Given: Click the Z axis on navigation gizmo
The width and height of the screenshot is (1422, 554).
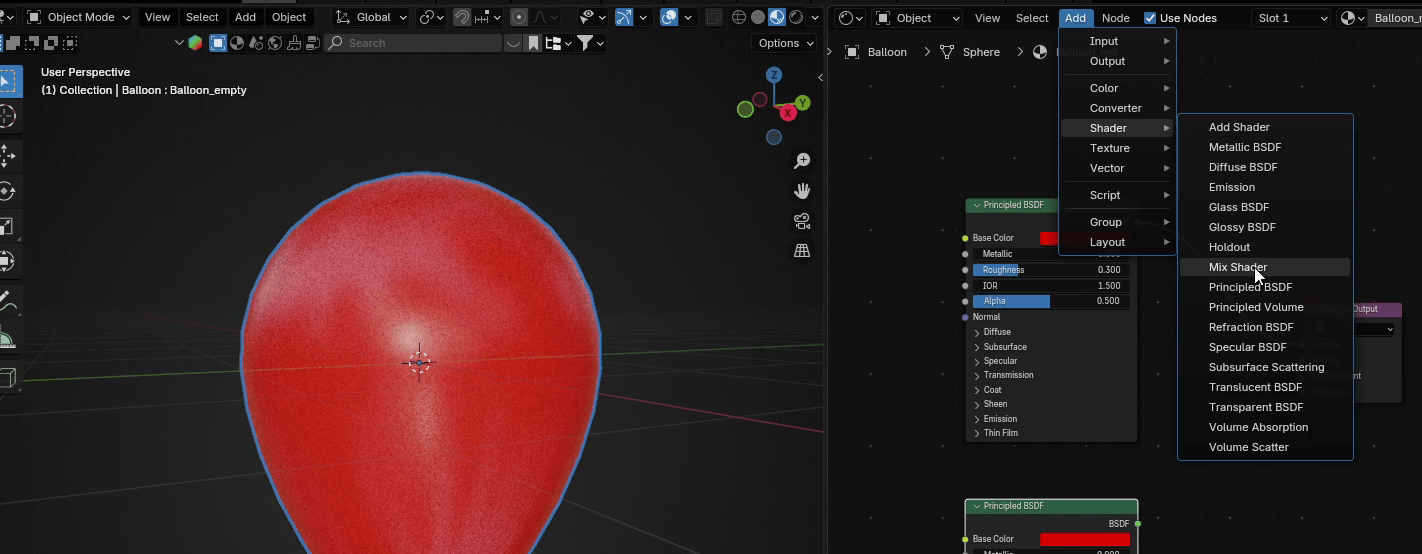Looking at the screenshot, I should [x=773, y=75].
